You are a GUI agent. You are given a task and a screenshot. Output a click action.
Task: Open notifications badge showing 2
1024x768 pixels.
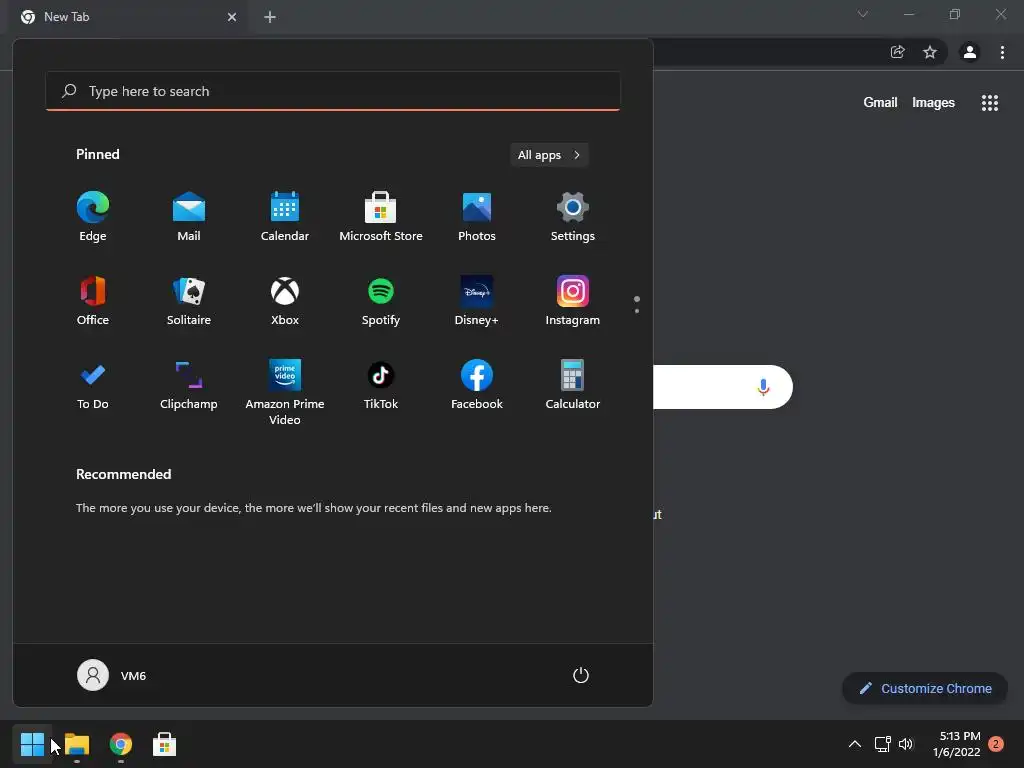point(996,744)
